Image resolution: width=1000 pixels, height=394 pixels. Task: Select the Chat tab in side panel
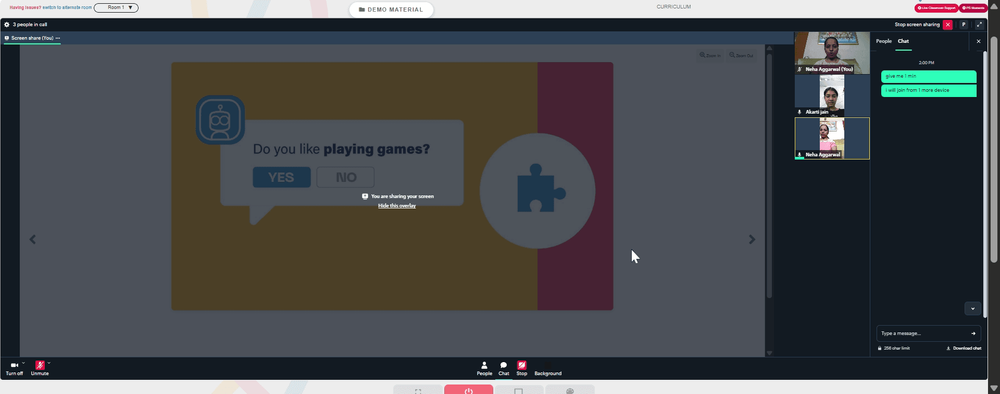coord(903,41)
